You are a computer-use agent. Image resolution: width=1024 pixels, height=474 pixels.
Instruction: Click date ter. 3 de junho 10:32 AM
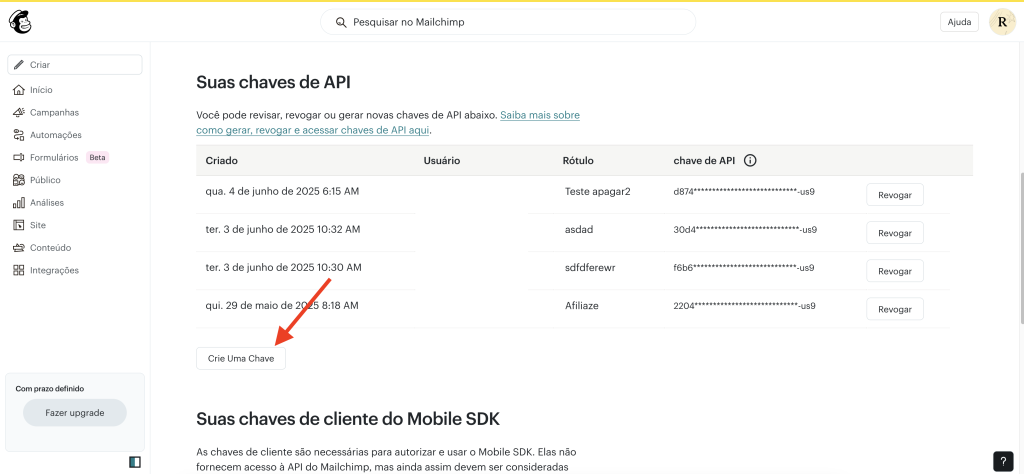(x=283, y=230)
